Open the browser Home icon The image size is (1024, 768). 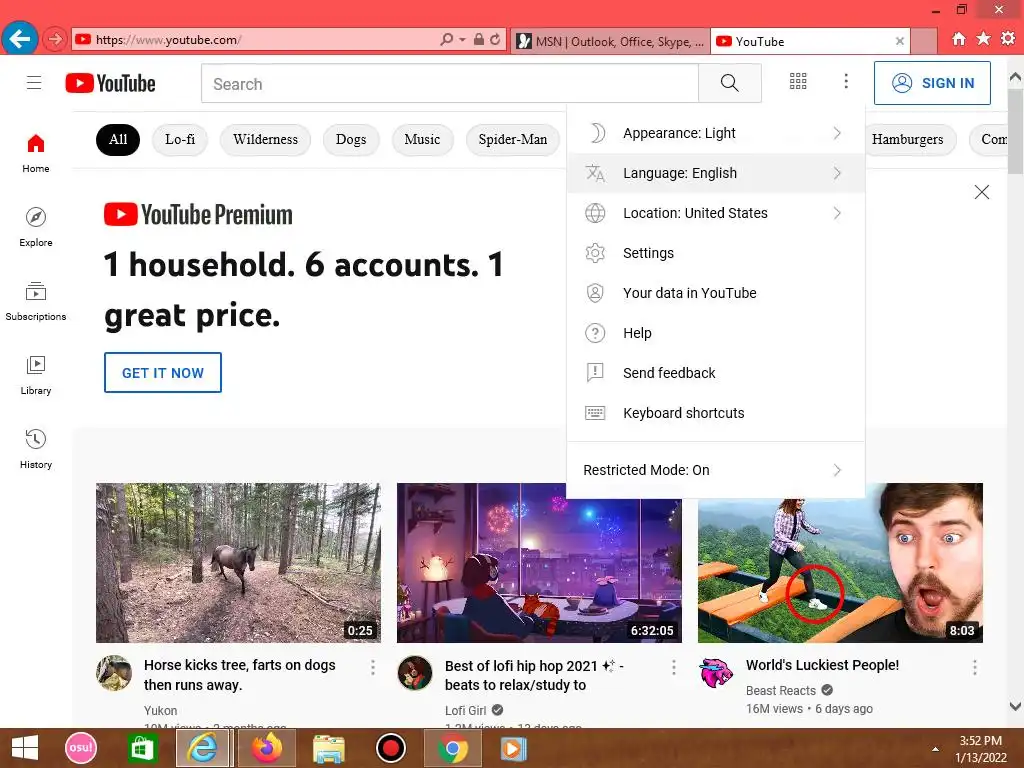point(958,39)
